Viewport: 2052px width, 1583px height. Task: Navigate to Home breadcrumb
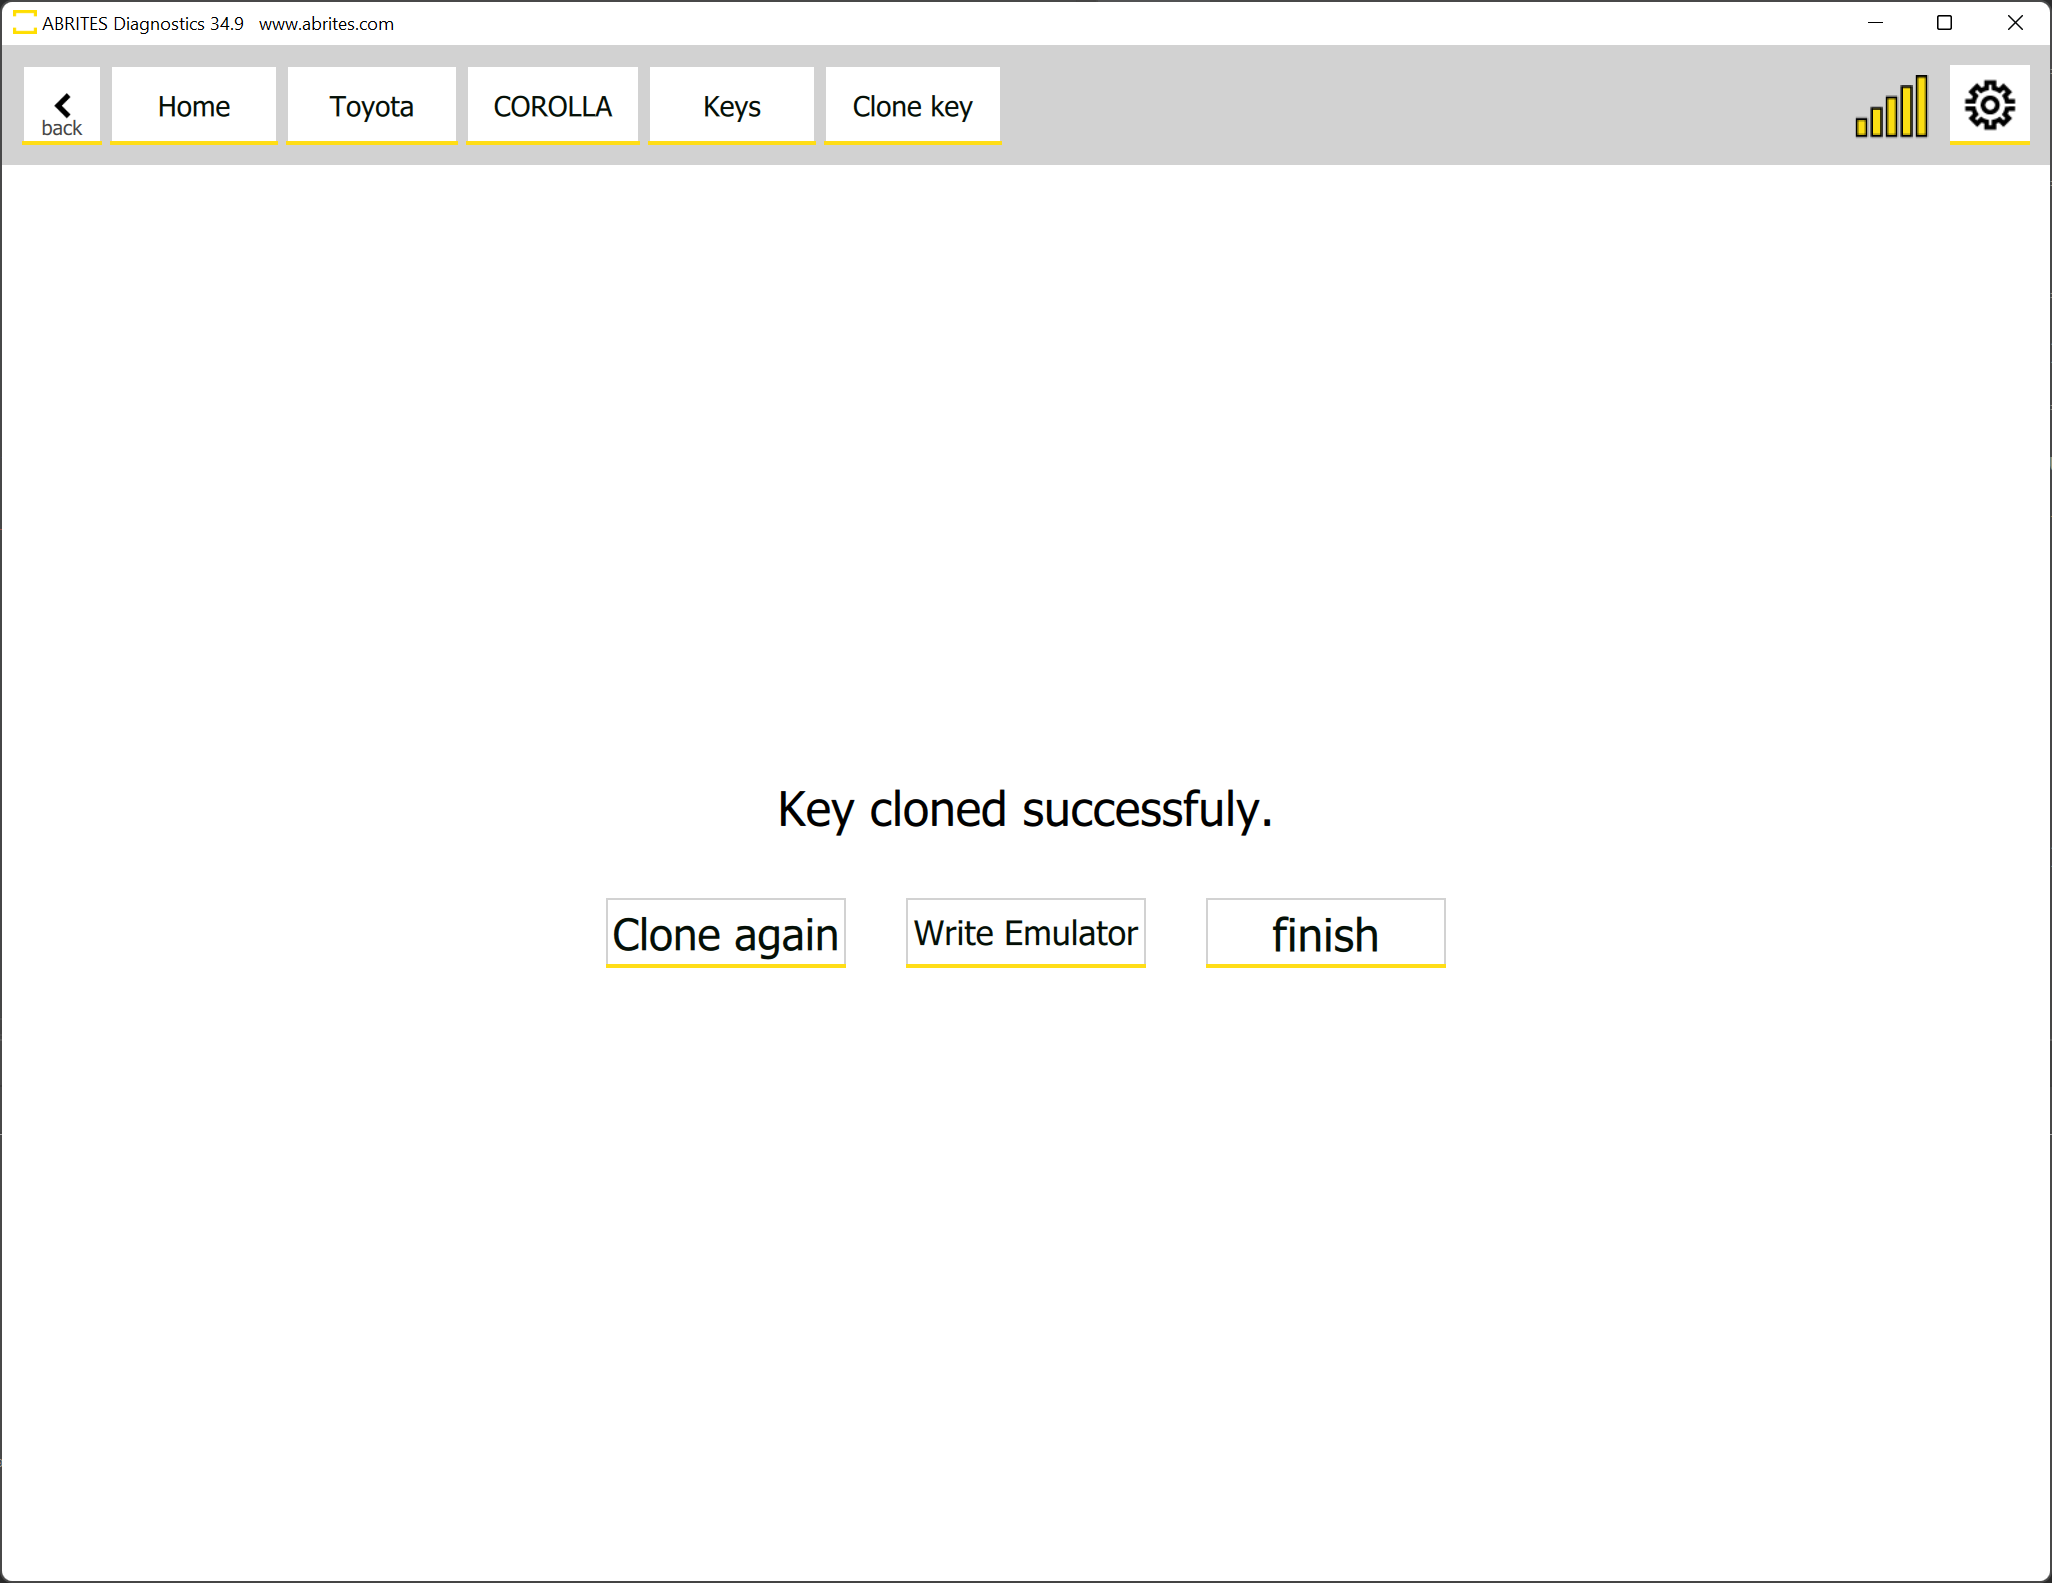tap(194, 106)
